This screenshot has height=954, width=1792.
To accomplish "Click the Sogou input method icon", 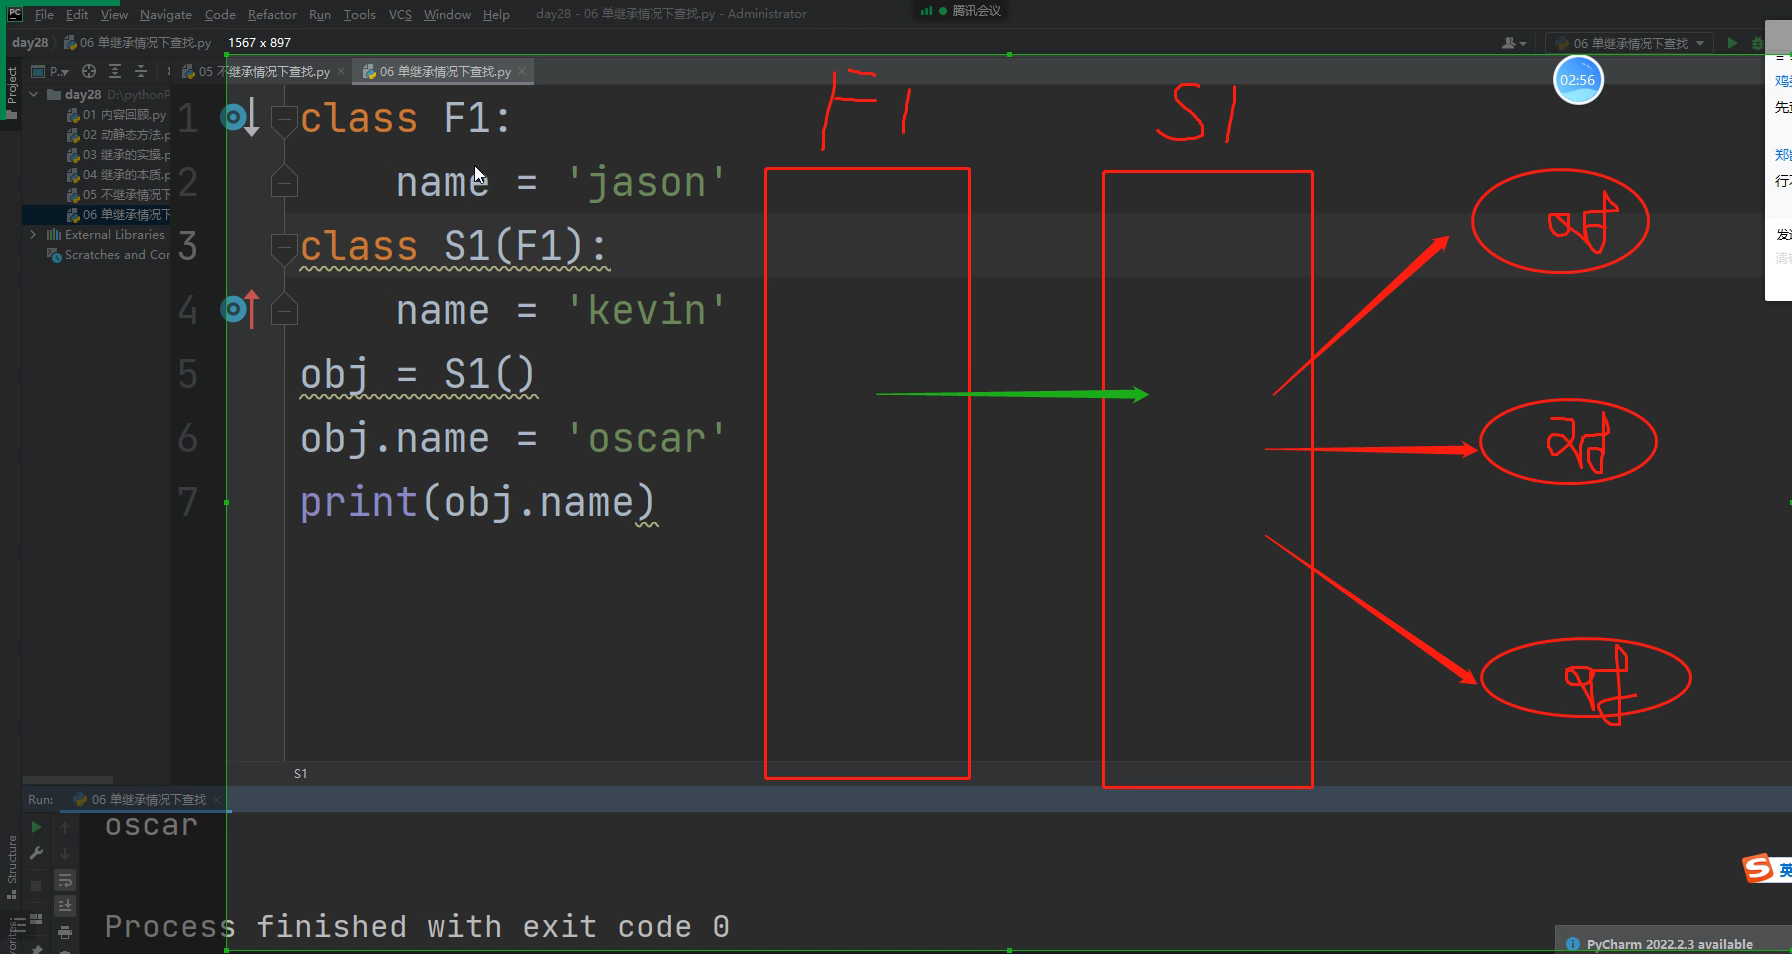I will 1758,868.
